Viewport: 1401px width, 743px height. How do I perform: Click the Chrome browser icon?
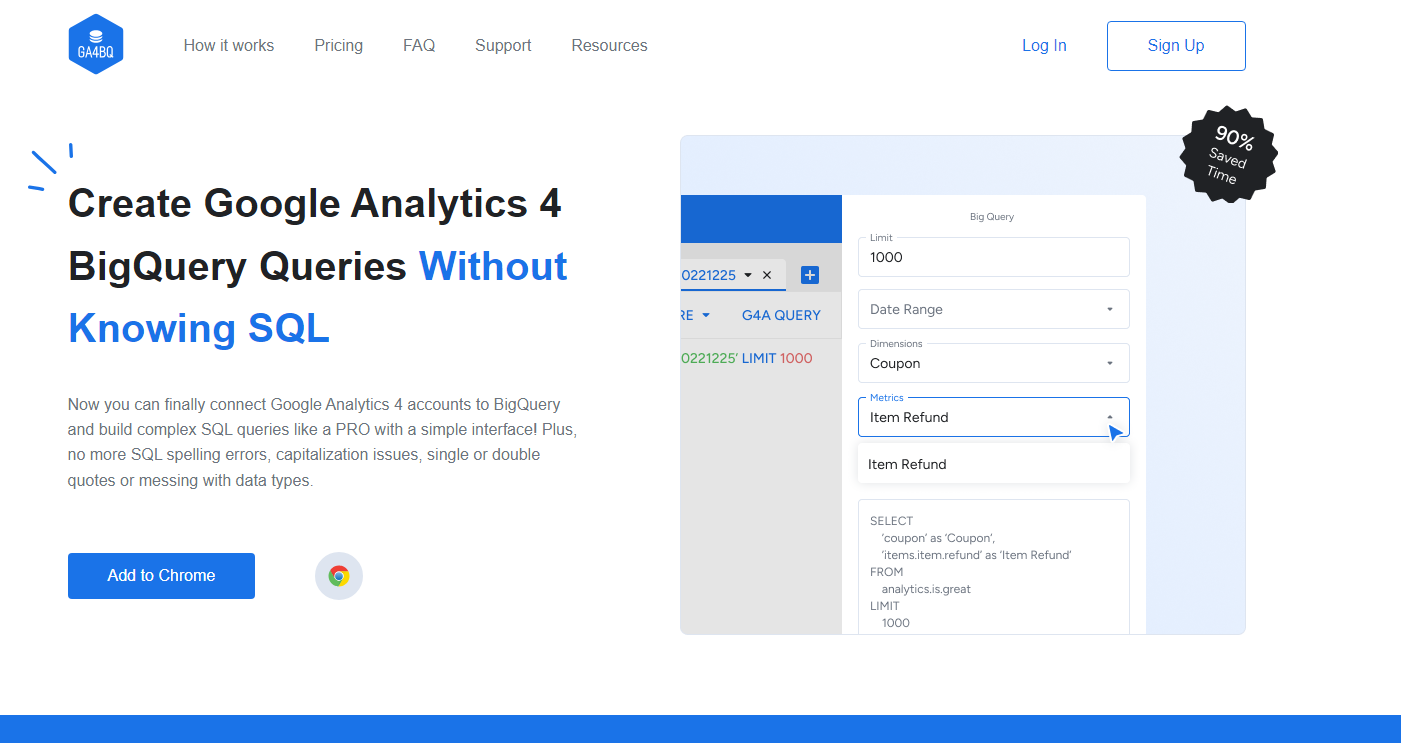pos(339,576)
